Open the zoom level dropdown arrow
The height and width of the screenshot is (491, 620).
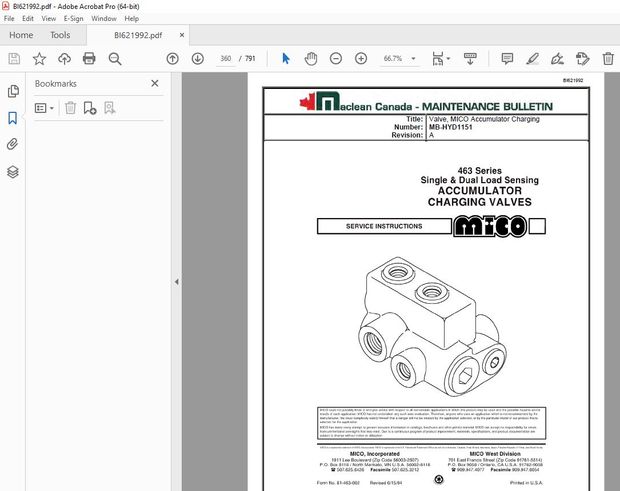pos(413,59)
